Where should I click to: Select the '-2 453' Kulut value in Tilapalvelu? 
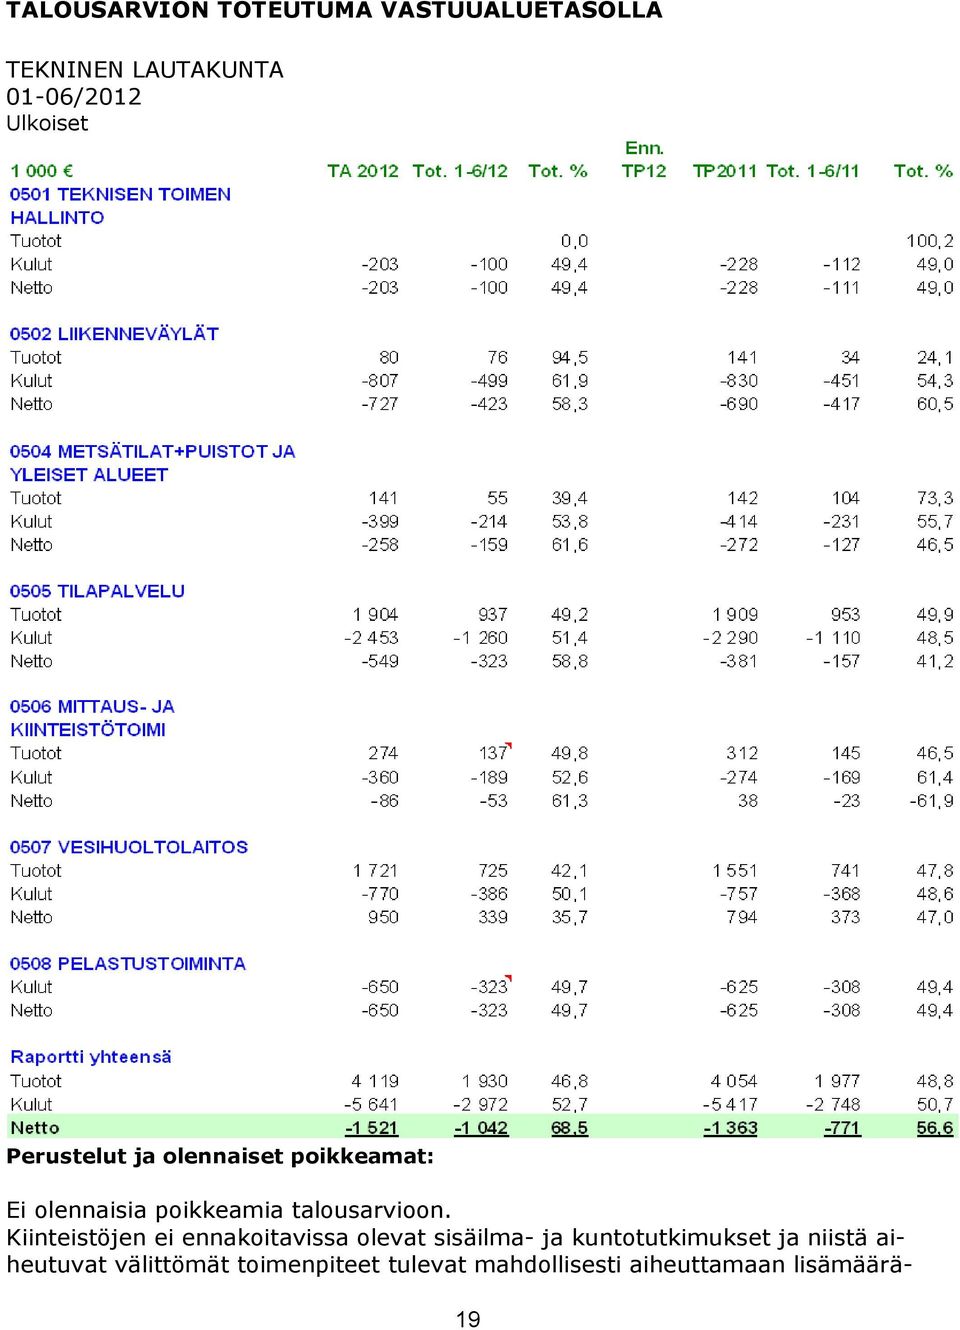pyautogui.click(x=371, y=638)
